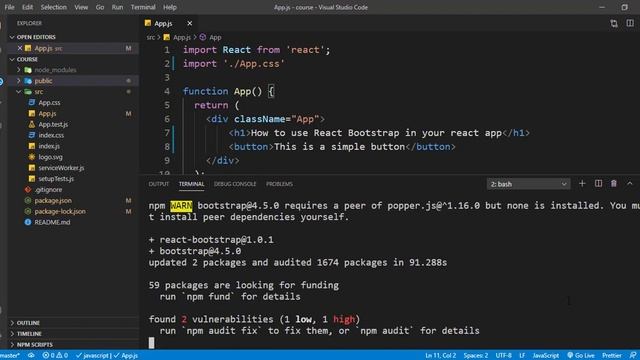Switch to the Output panel tab
This screenshot has height=360, width=640.
click(x=158, y=184)
